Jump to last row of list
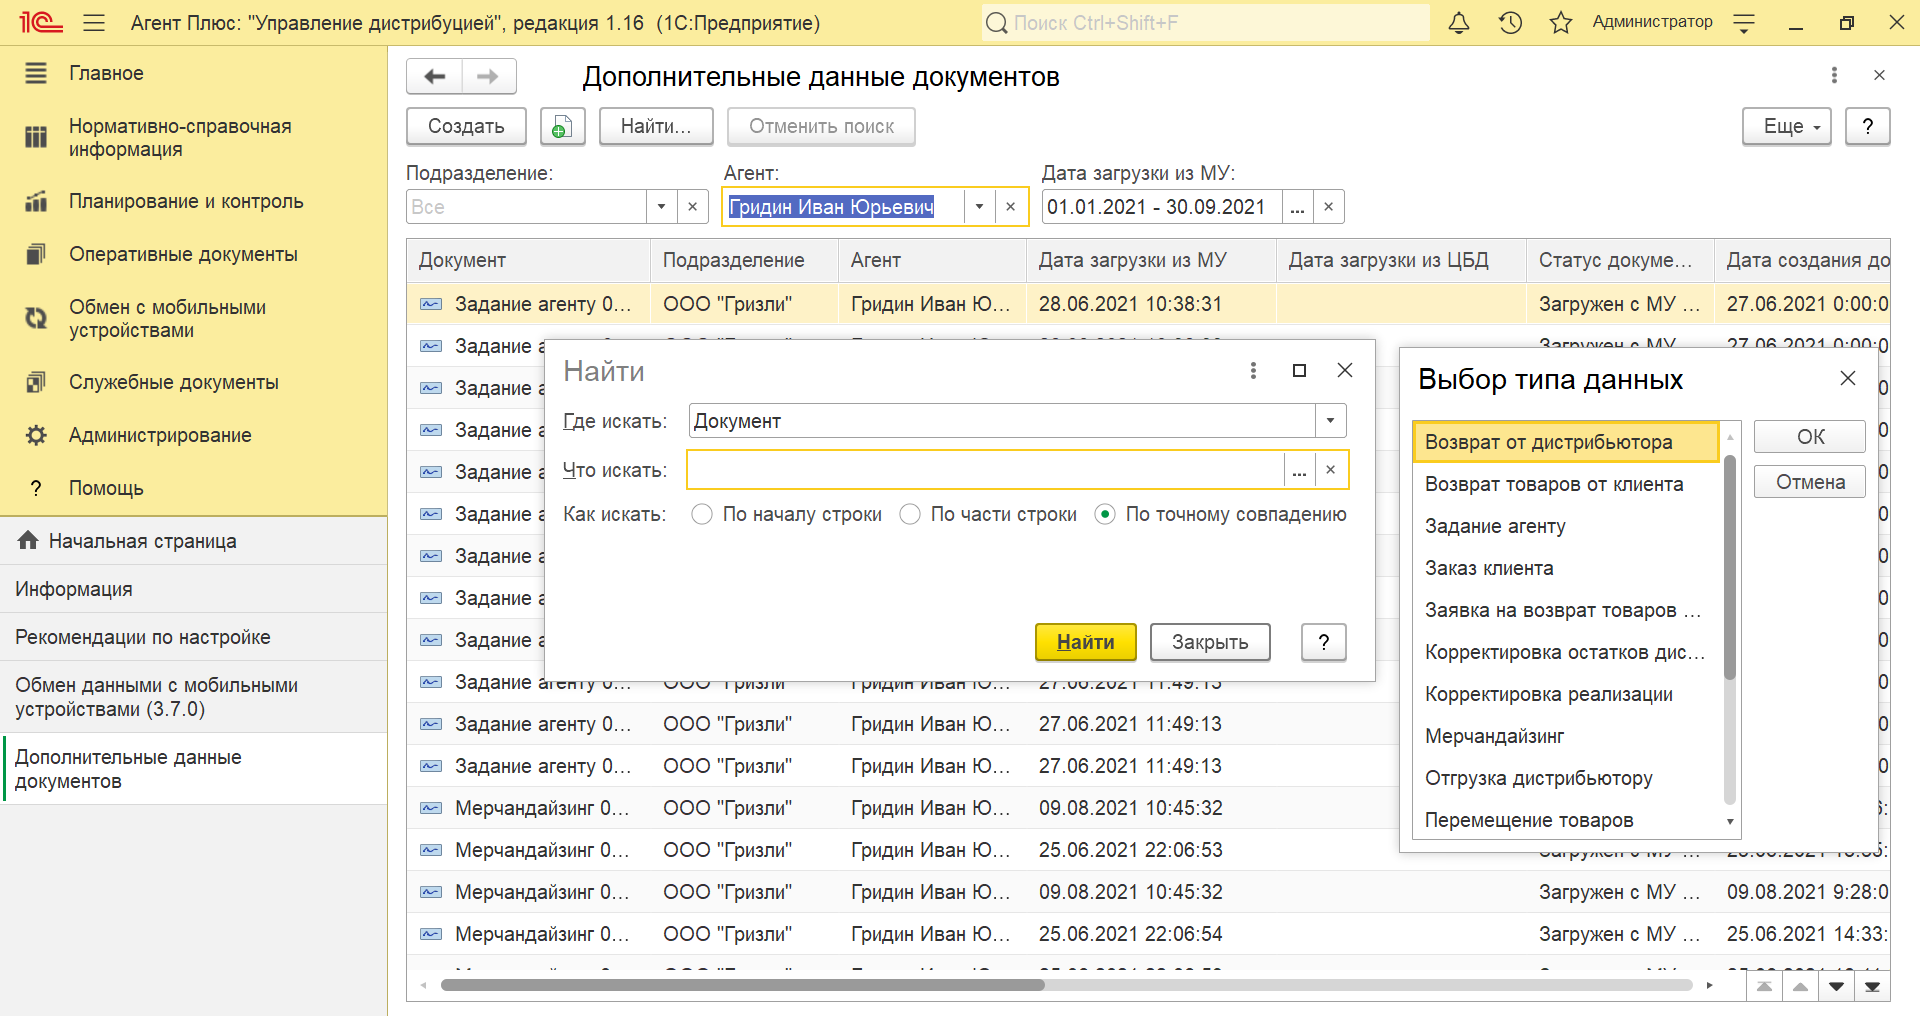 pyautogui.click(x=1872, y=986)
